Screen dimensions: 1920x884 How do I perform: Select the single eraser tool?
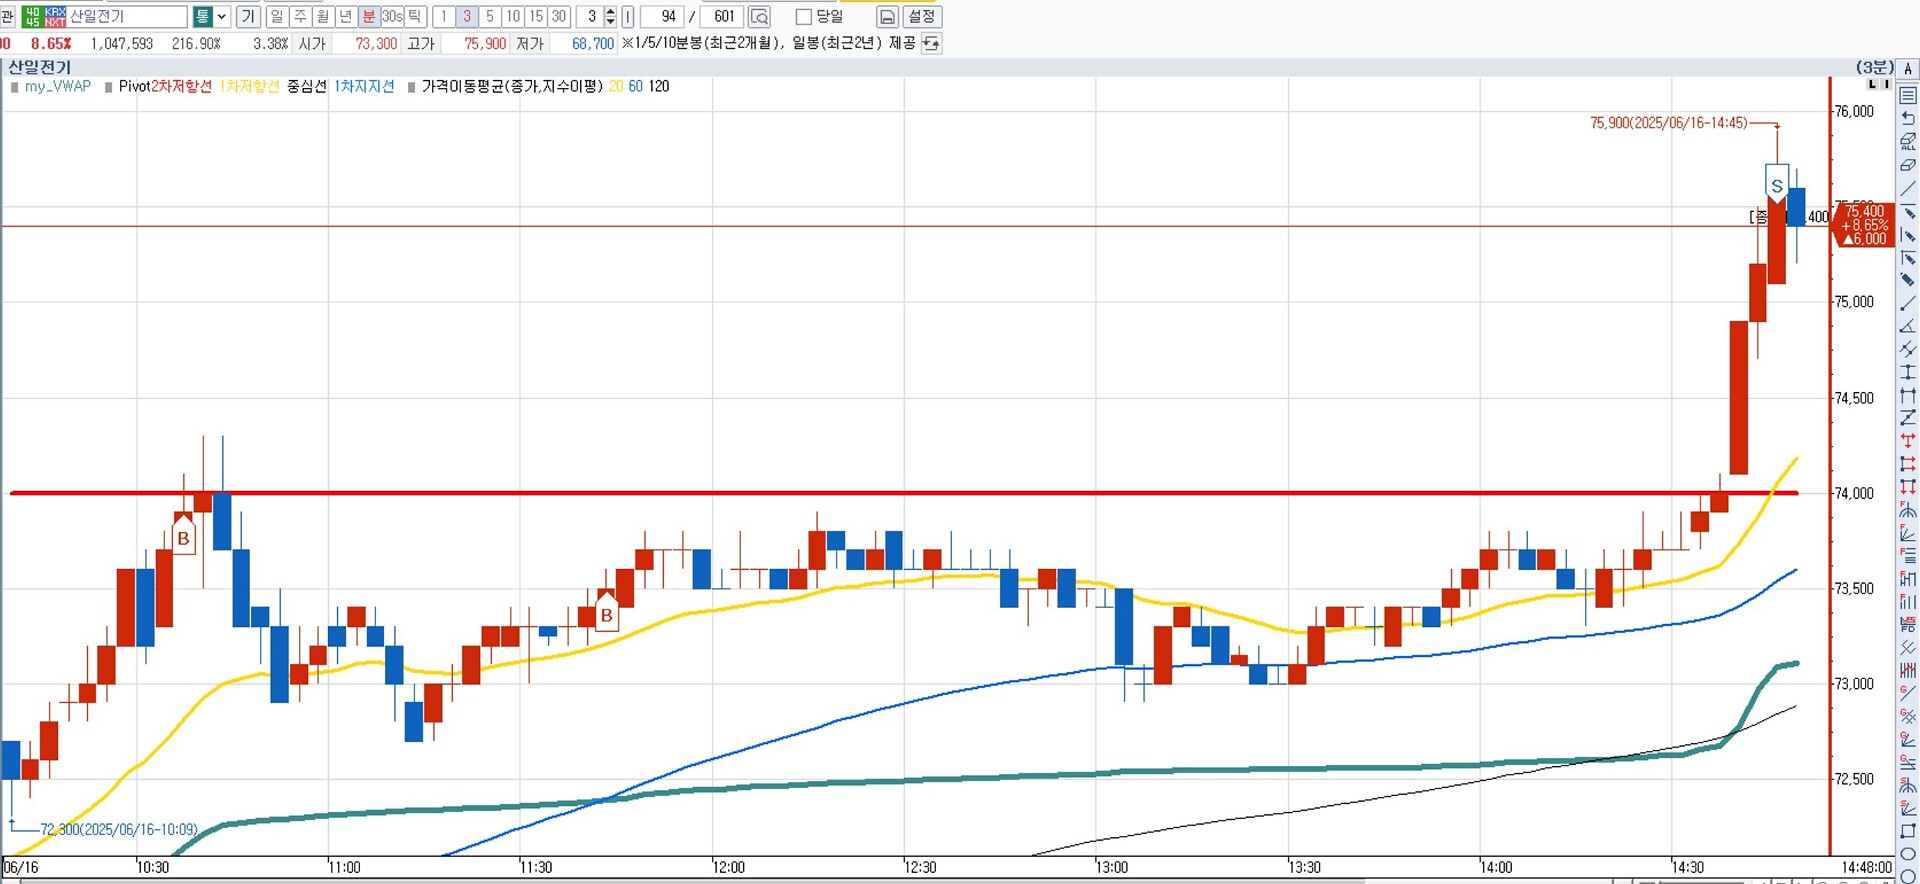coord(1908,165)
